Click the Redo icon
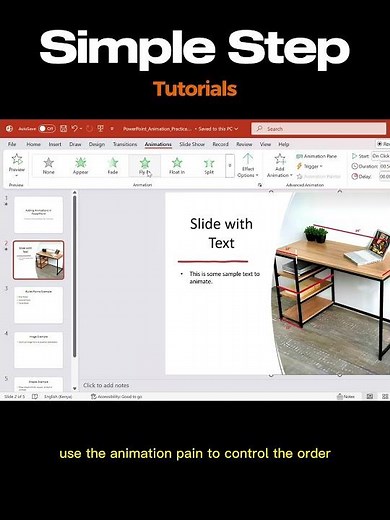This screenshot has height=520, width=390. coord(89,128)
